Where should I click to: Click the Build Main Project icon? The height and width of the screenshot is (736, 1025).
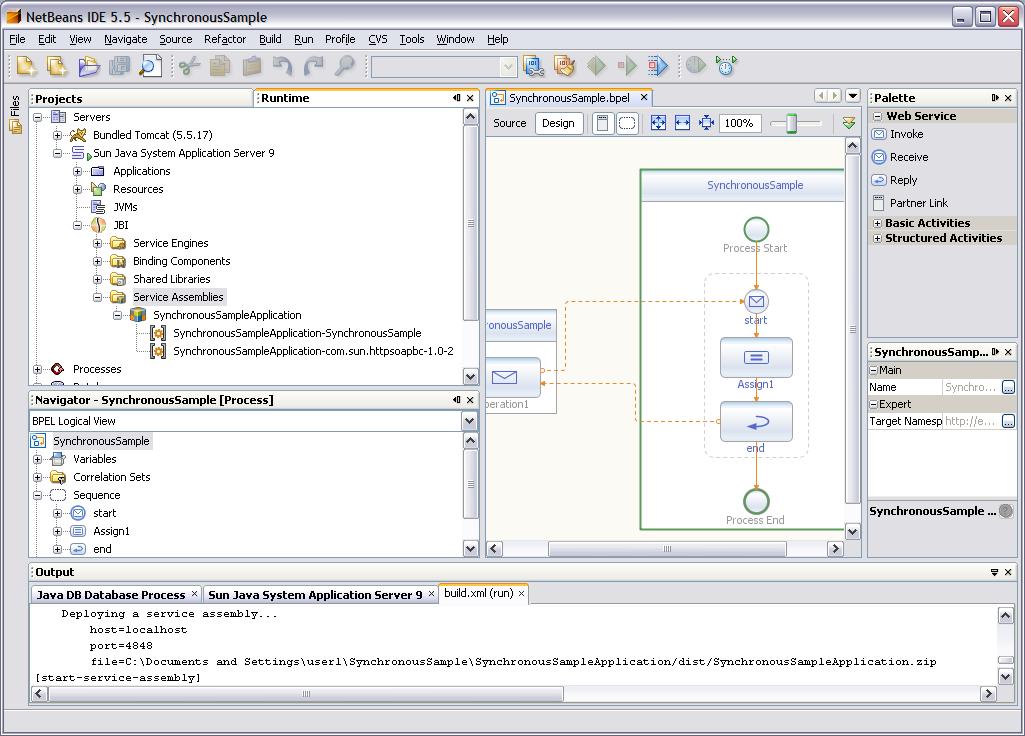(x=533, y=66)
